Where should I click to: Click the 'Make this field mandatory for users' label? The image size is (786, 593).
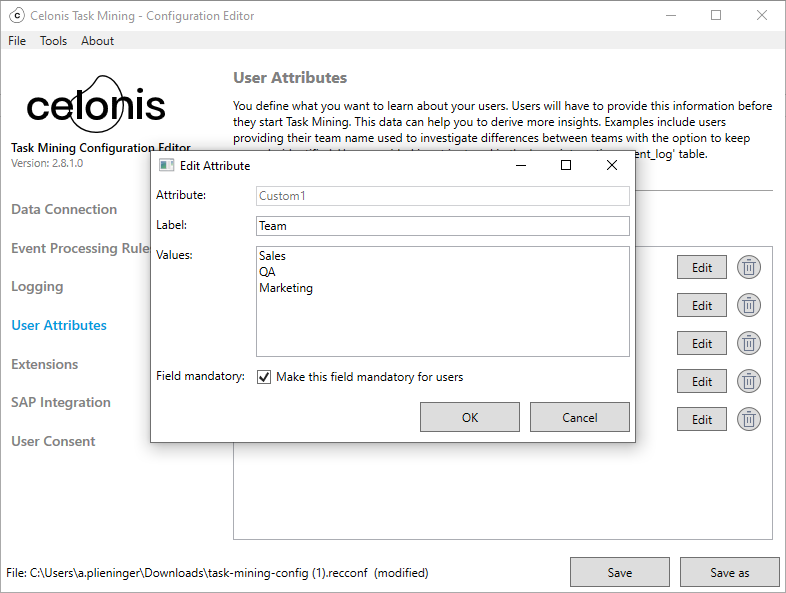click(369, 377)
